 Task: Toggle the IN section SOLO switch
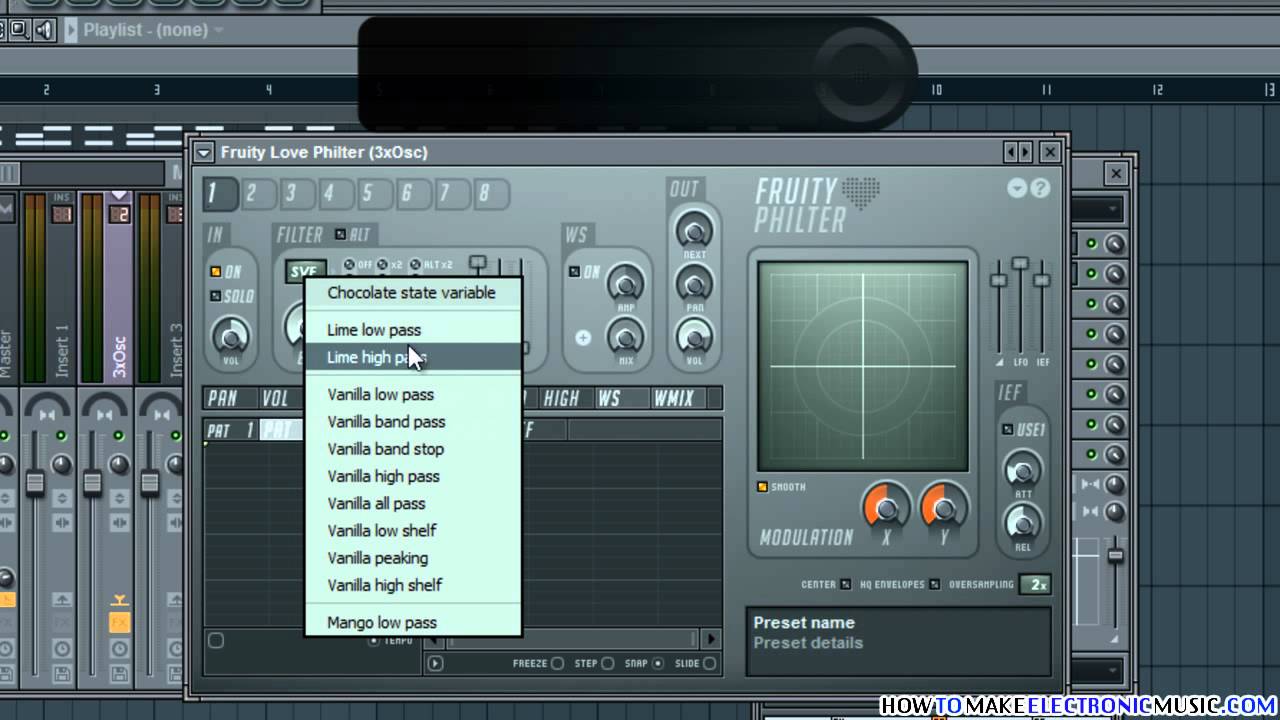click(215, 296)
